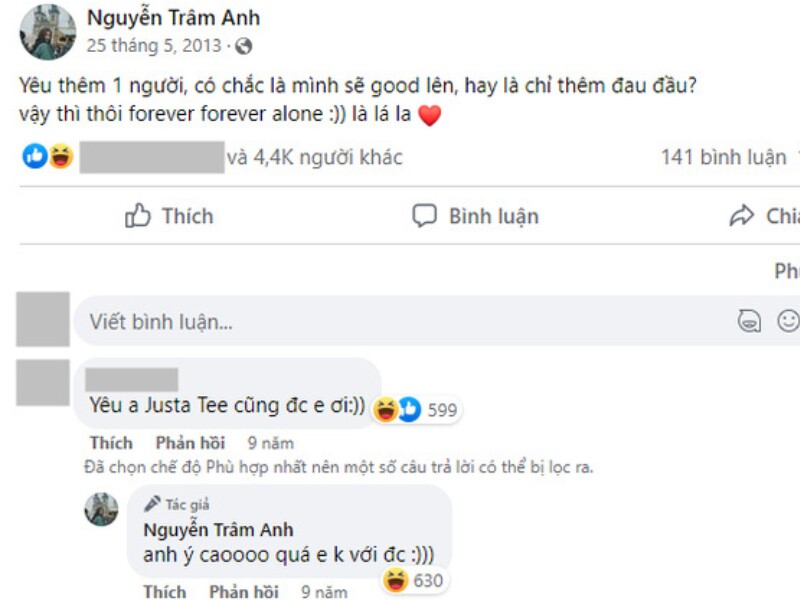Open the post date 25 tháng 5, 2013
Screen dimensions: 800x600
pyautogui.click(x=153, y=46)
